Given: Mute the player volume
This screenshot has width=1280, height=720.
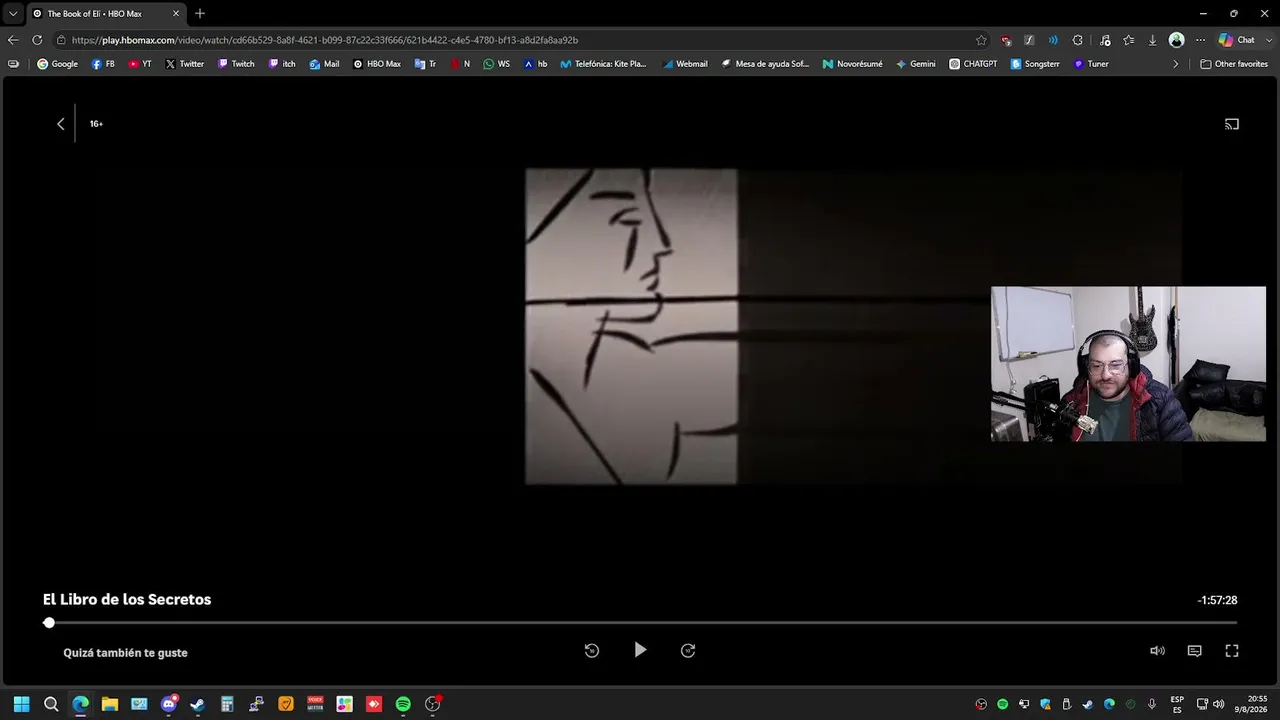Looking at the screenshot, I should tap(1157, 651).
